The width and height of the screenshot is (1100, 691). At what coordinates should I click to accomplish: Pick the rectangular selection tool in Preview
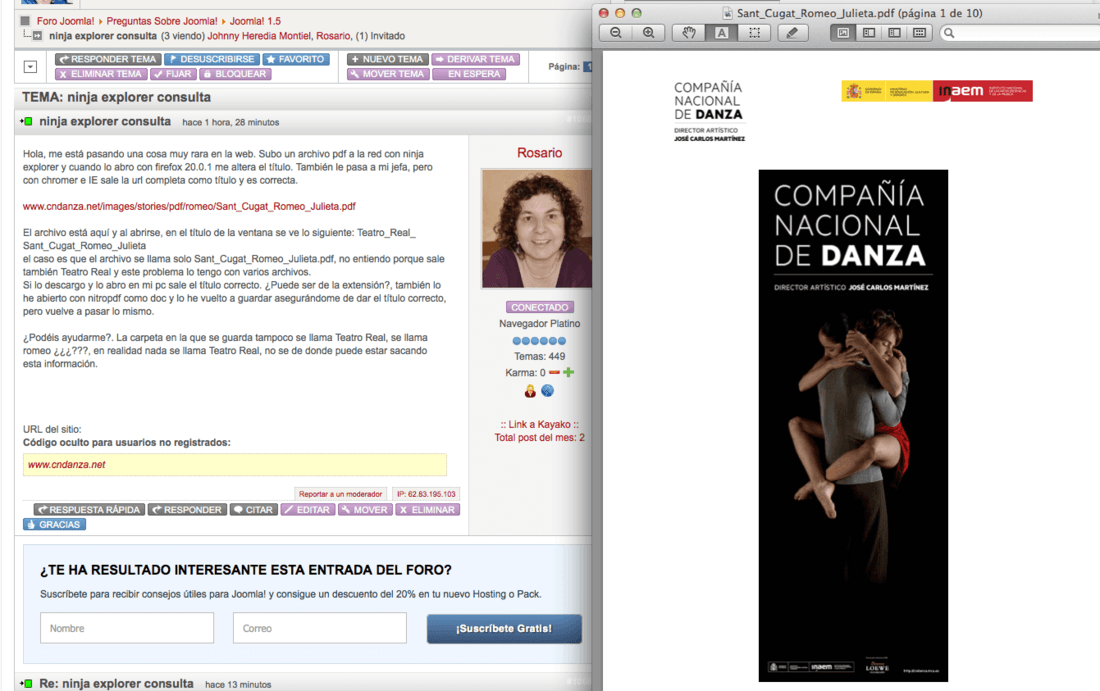pos(754,33)
